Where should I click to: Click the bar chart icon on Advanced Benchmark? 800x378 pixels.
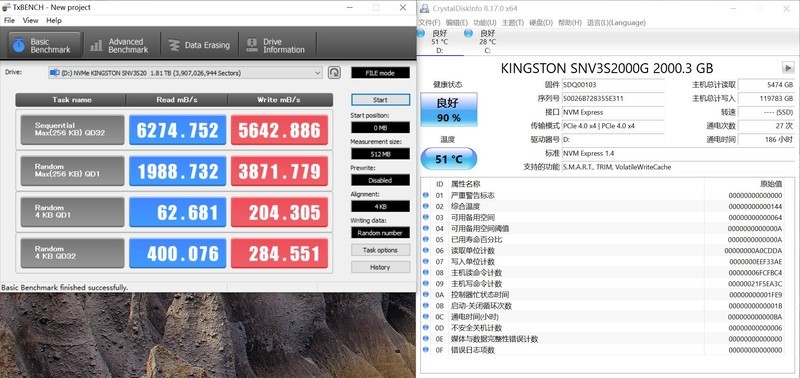(x=96, y=45)
